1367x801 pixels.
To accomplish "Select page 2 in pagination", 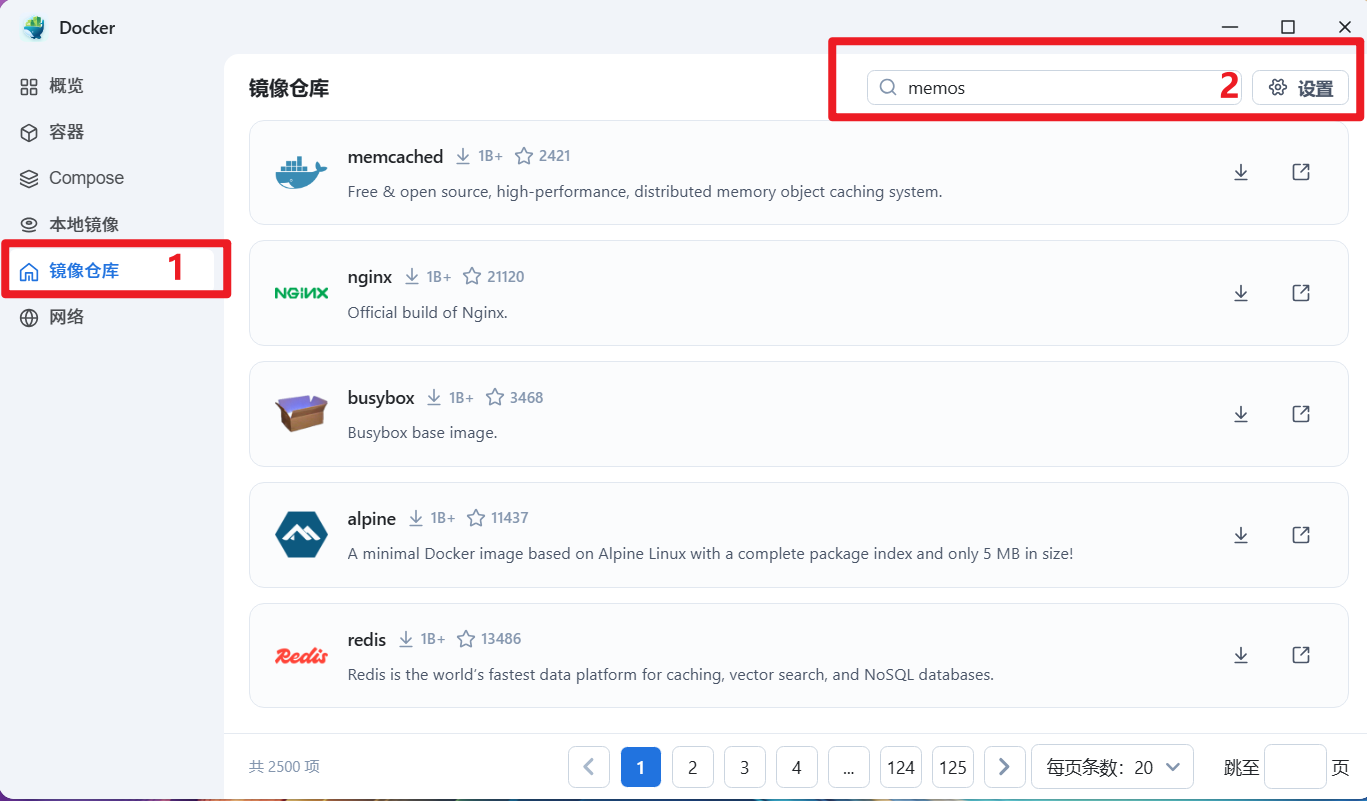I will [692, 767].
